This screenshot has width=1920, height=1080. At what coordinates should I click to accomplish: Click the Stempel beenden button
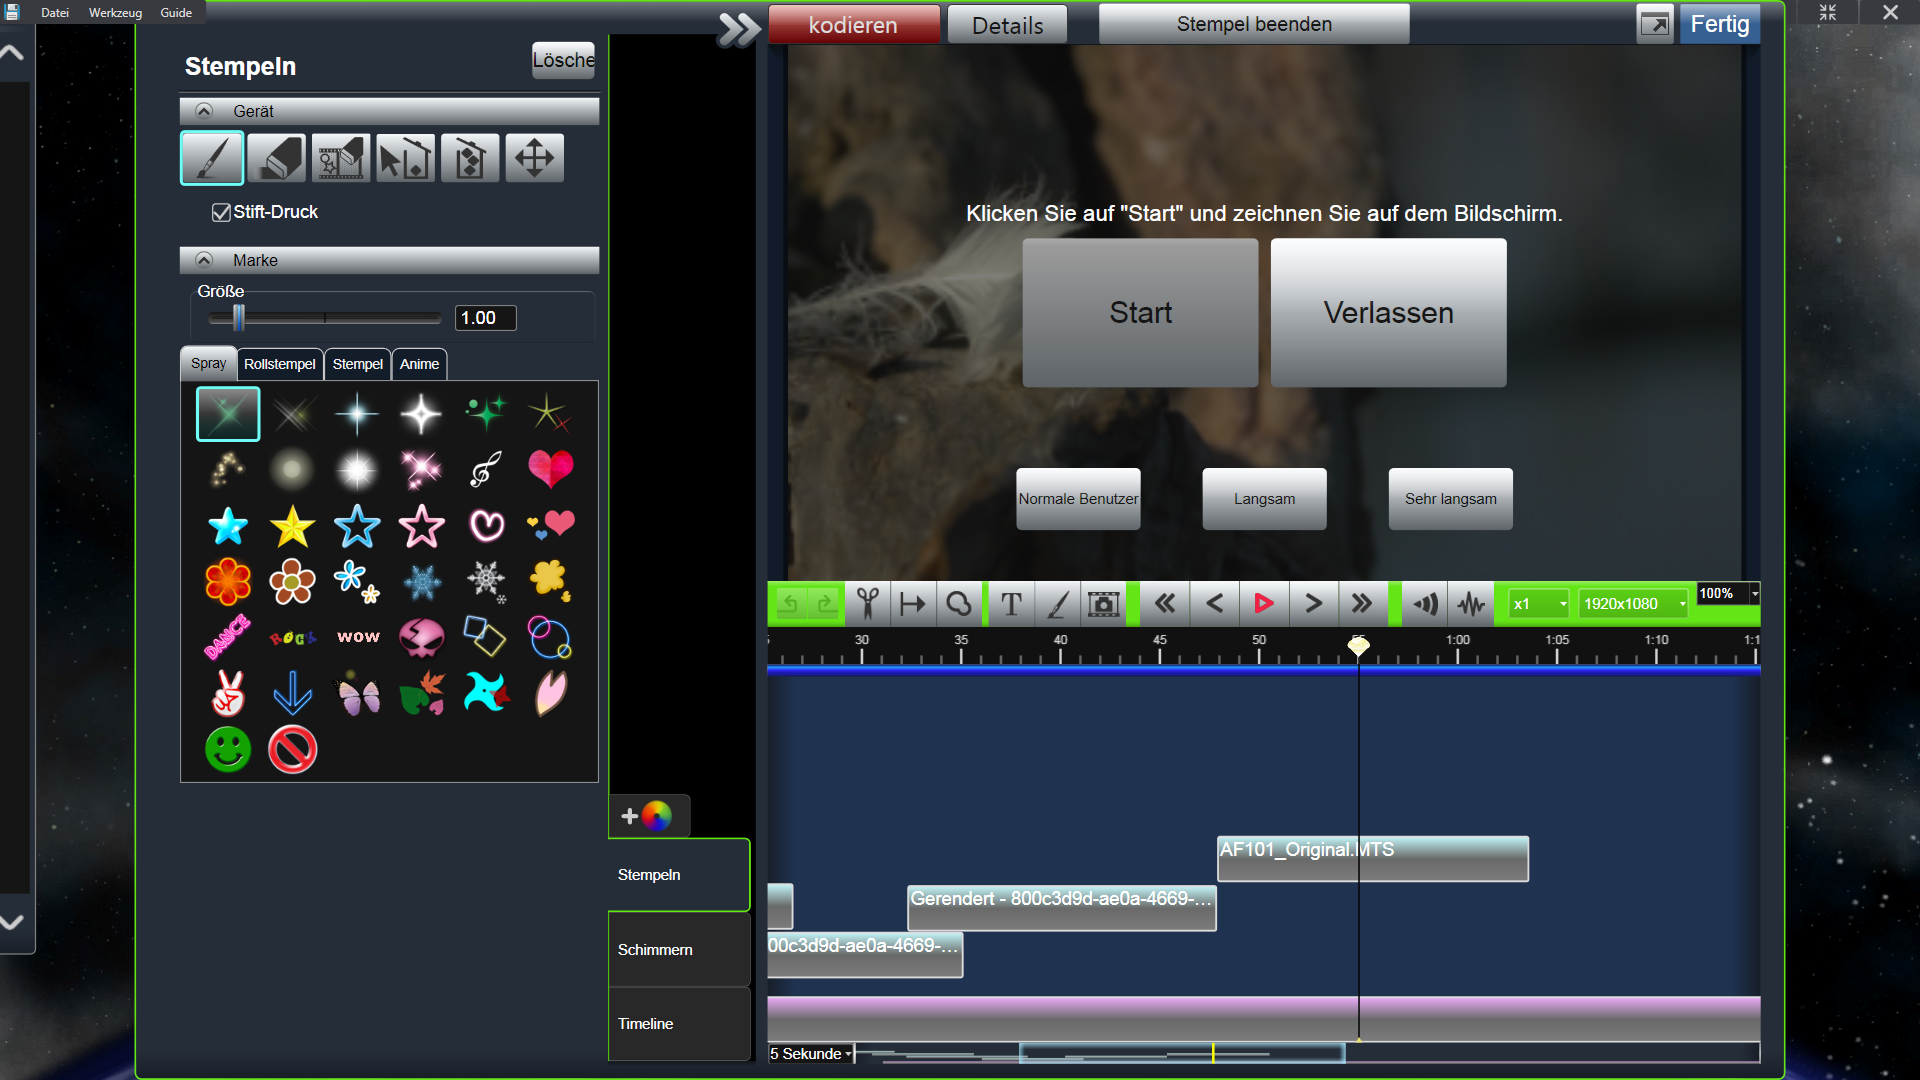1254,24
